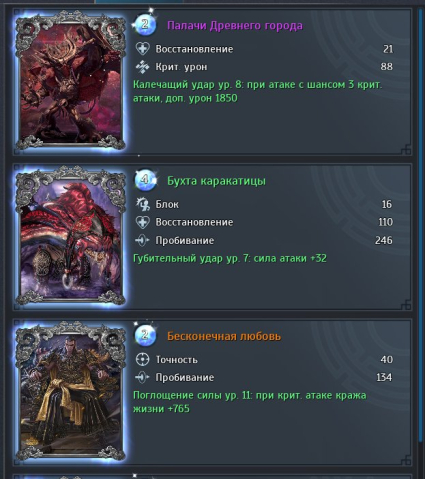The height and width of the screenshot is (479, 425).
Task: Click the Губительный удар ур. 7 skill text
Action: tap(230, 258)
